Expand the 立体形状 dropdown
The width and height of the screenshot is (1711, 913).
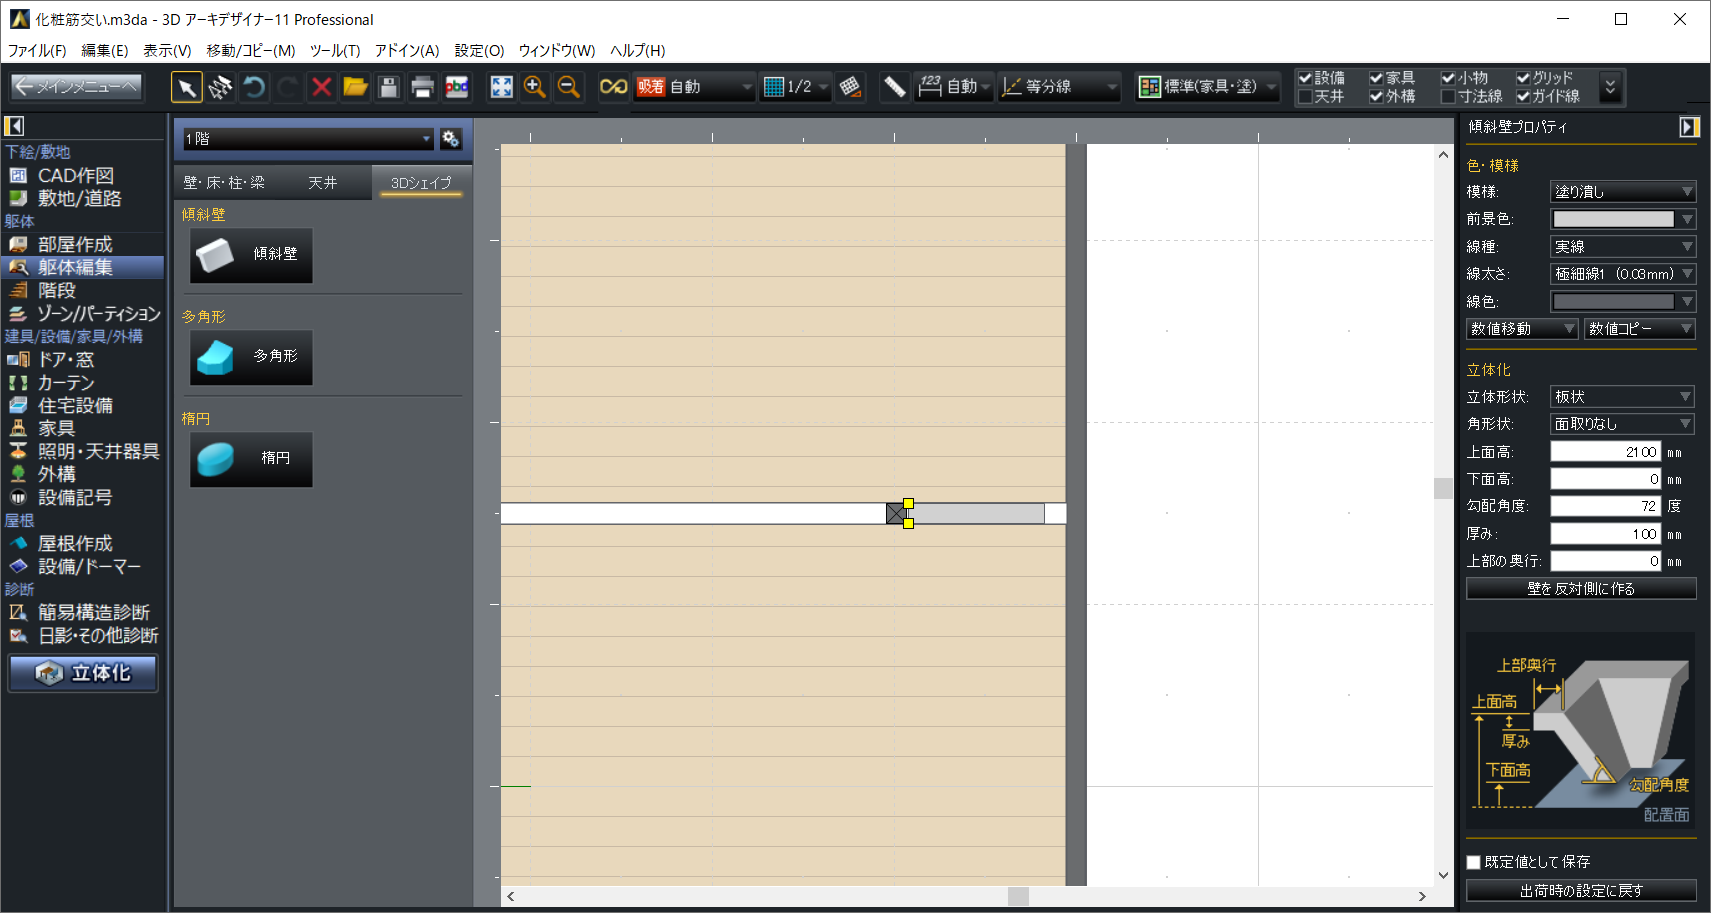point(1621,397)
